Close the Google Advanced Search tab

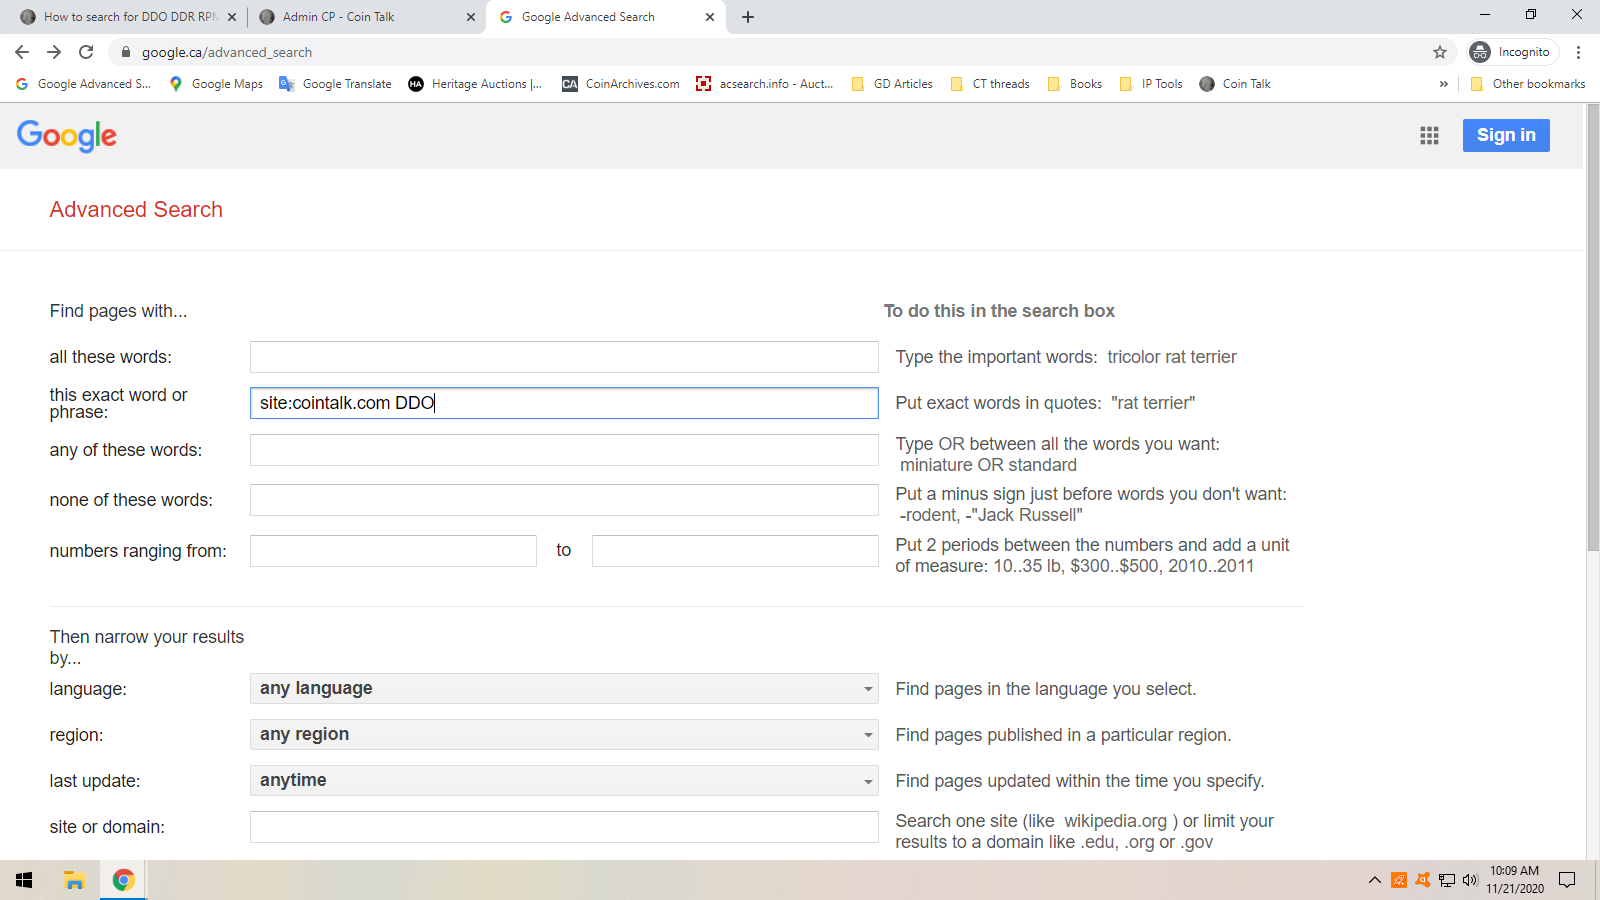[710, 17]
